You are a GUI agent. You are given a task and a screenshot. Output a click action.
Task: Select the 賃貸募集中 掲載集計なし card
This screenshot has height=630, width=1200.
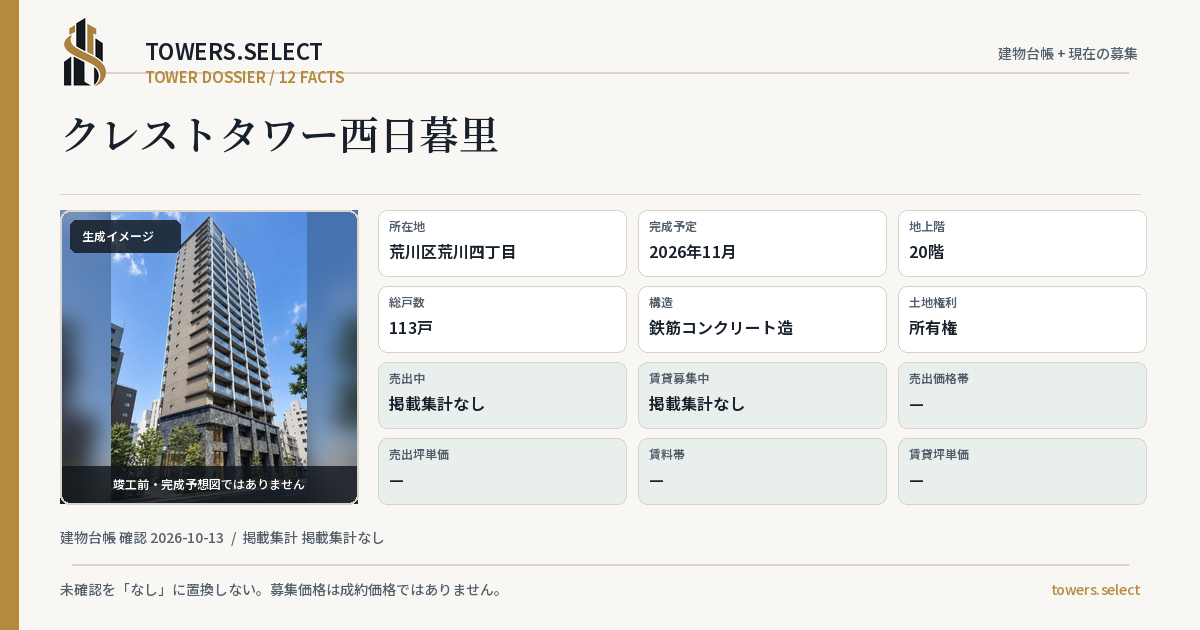coord(762,395)
